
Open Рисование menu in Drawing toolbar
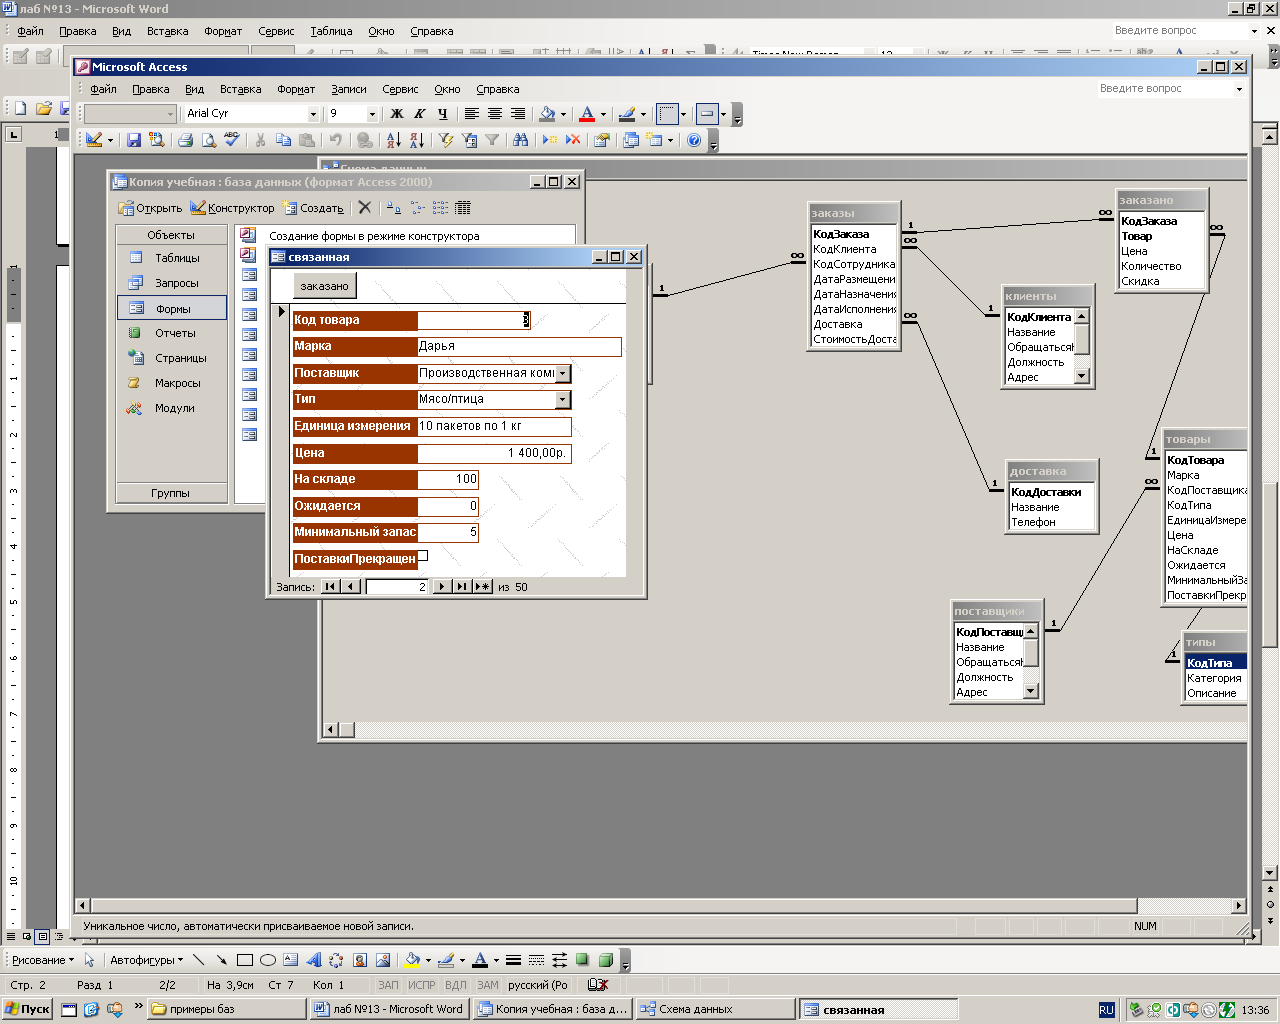(42, 960)
